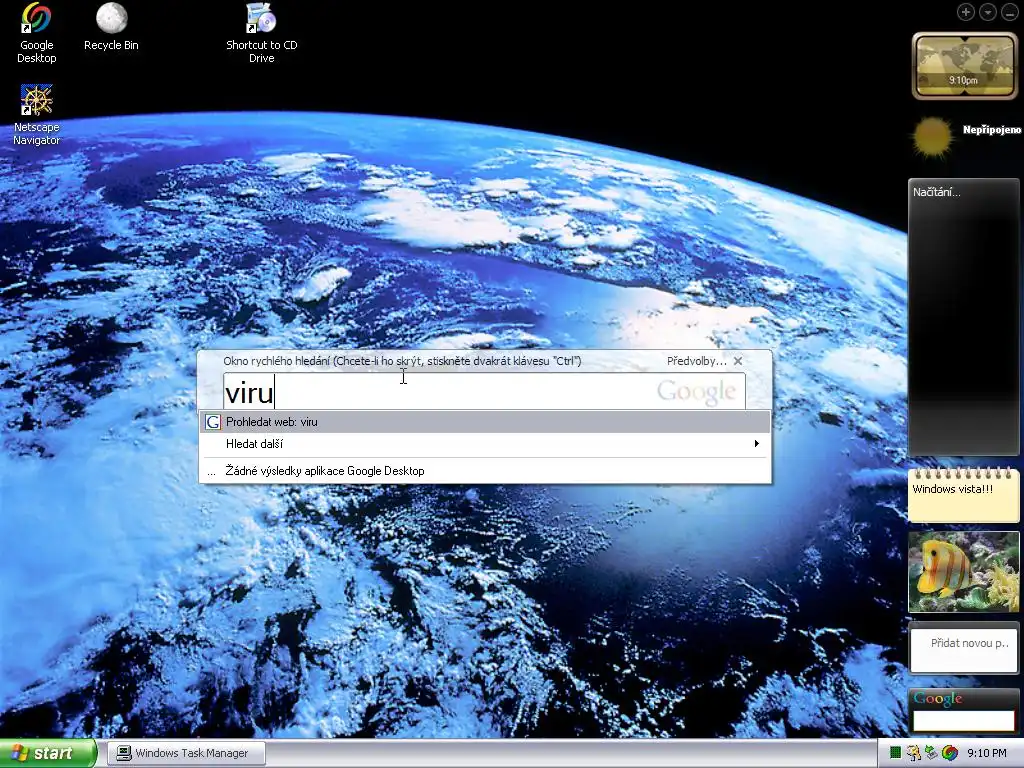
Task: Minimize the sidebar with the minus button
Action: click(1009, 12)
